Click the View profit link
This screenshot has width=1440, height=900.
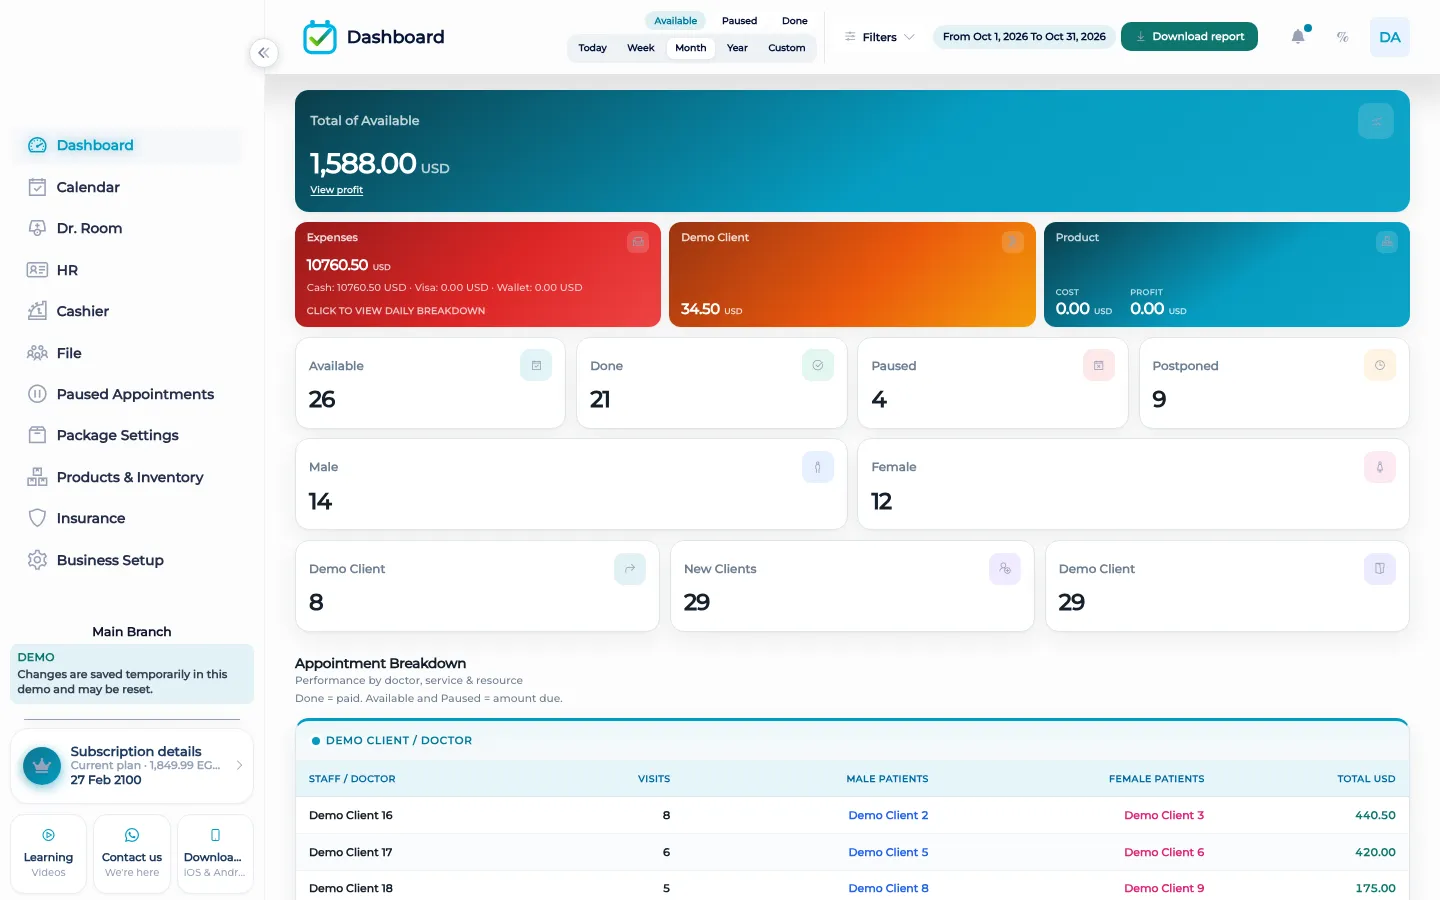pyautogui.click(x=336, y=190)
